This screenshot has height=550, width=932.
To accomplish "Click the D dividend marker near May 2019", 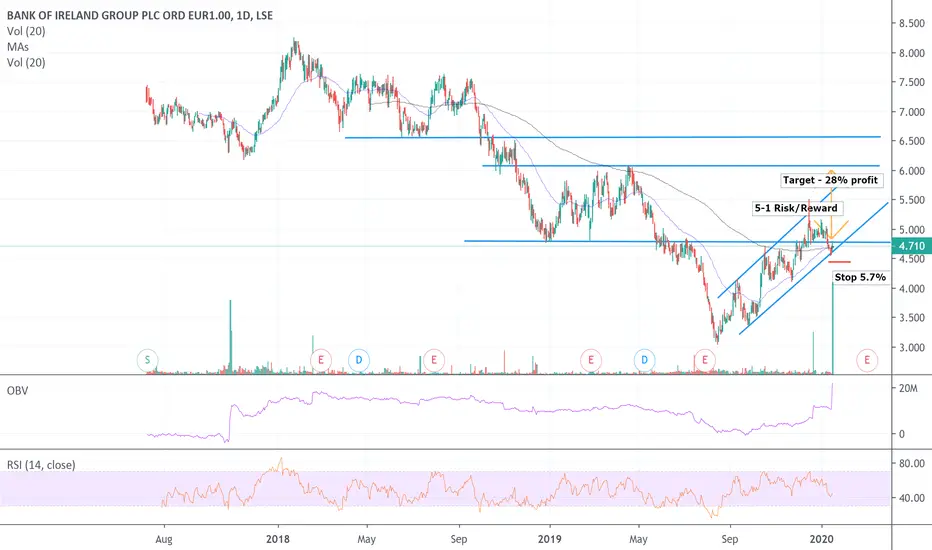I will 644,360.
